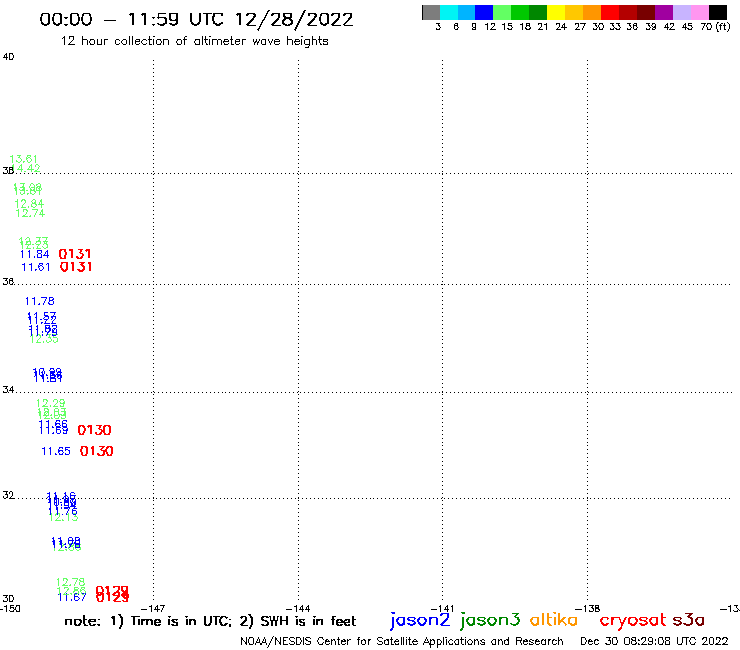The image size is (740, 650).
Task: Select subtitle '12 hour collection of altimeter wave heights'
Action: (194, 41)
